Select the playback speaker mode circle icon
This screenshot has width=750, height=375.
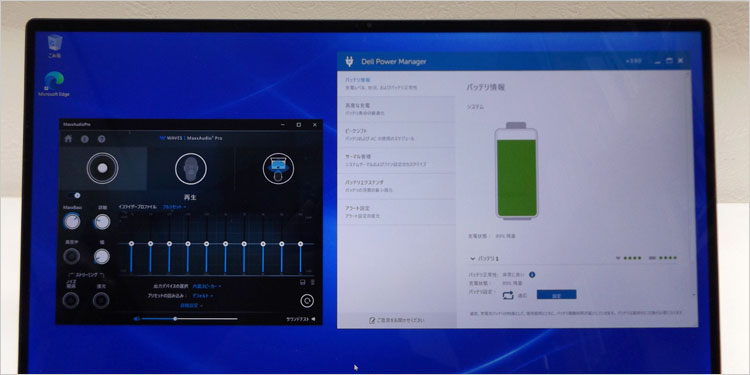(x=102, y=168)
